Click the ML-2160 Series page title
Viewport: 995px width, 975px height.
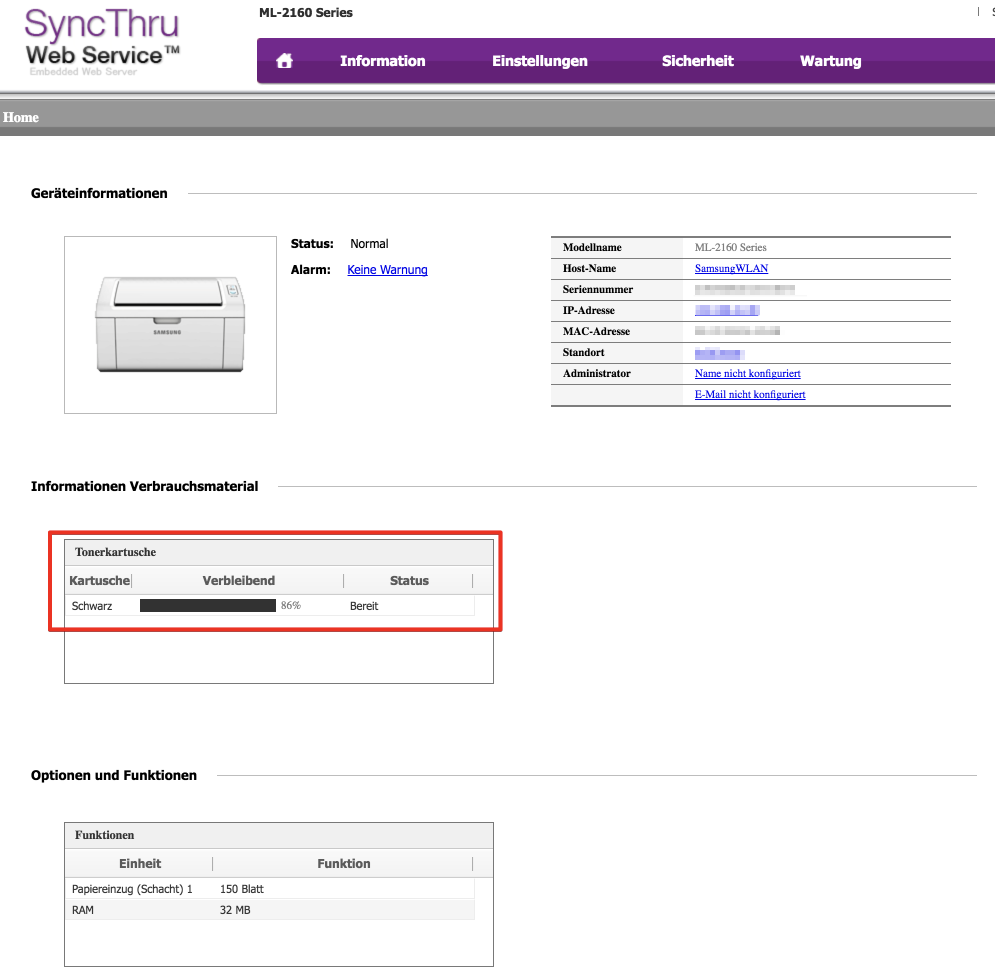pyautogui.click(x=306, y=13)
